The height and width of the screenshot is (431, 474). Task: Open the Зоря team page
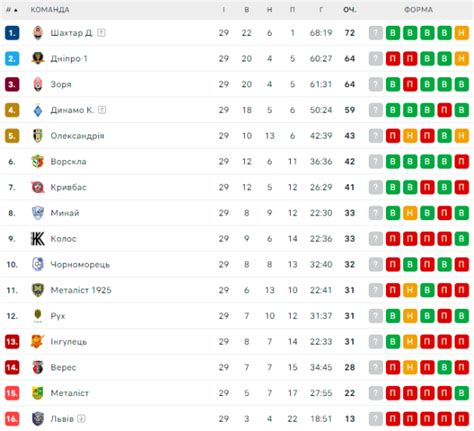(x=61, y=84)
